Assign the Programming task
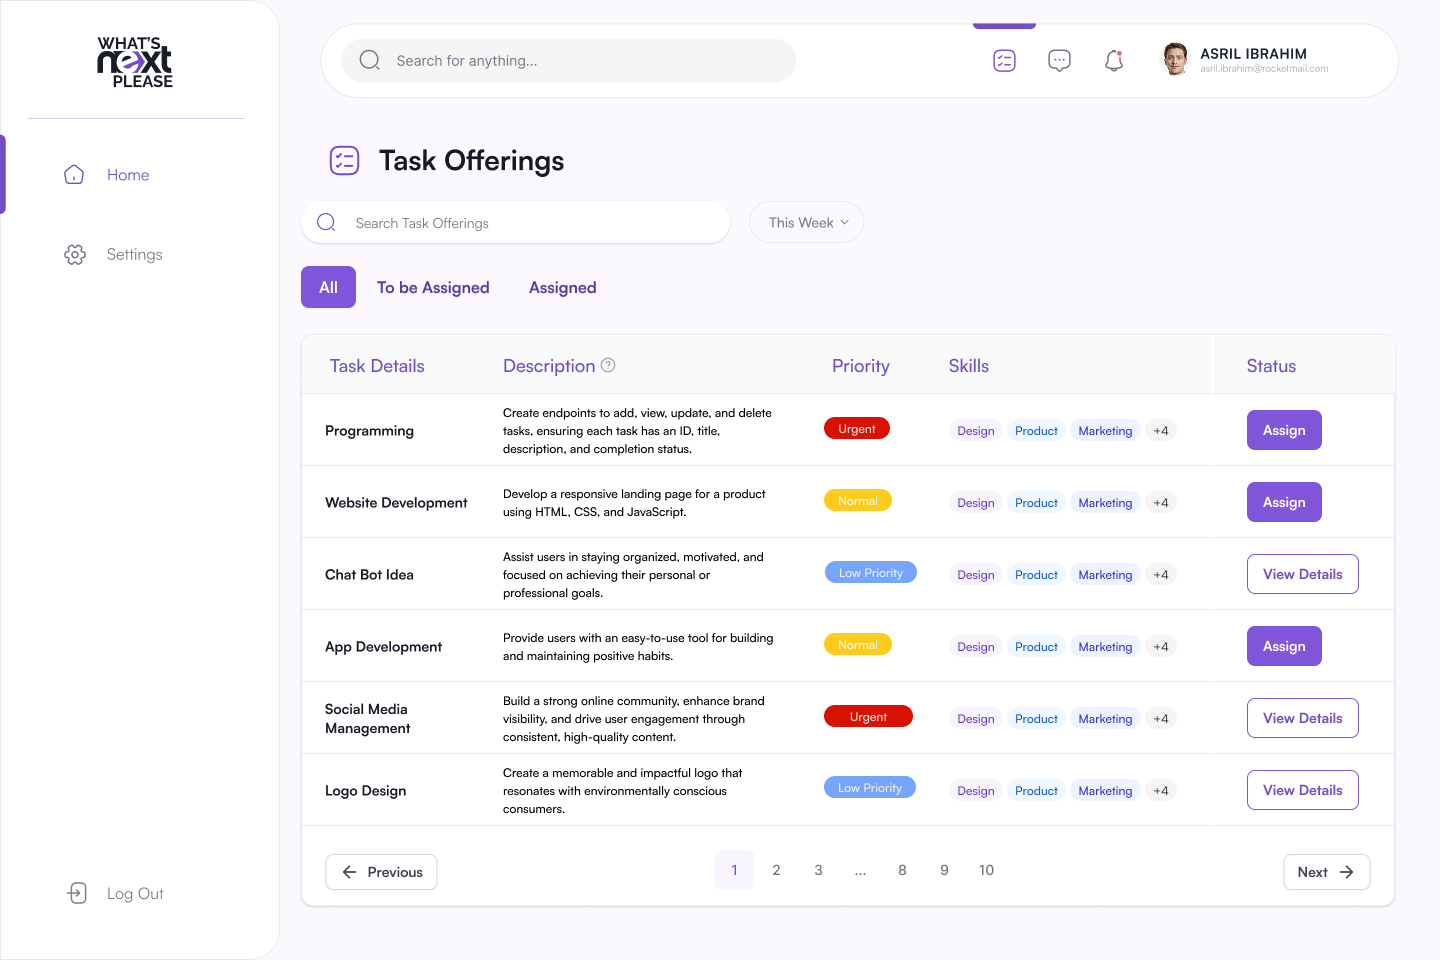The width and height of the screenshot is (1440, 960). tap(1283, 431)
